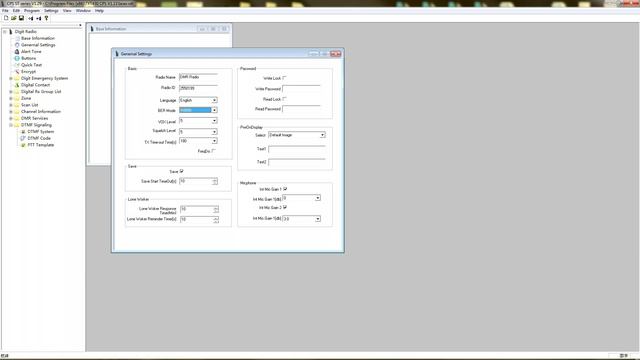640x360 pixels.
Task: Click the Write to radio toolbar icon
Action: tap(38, 18)
